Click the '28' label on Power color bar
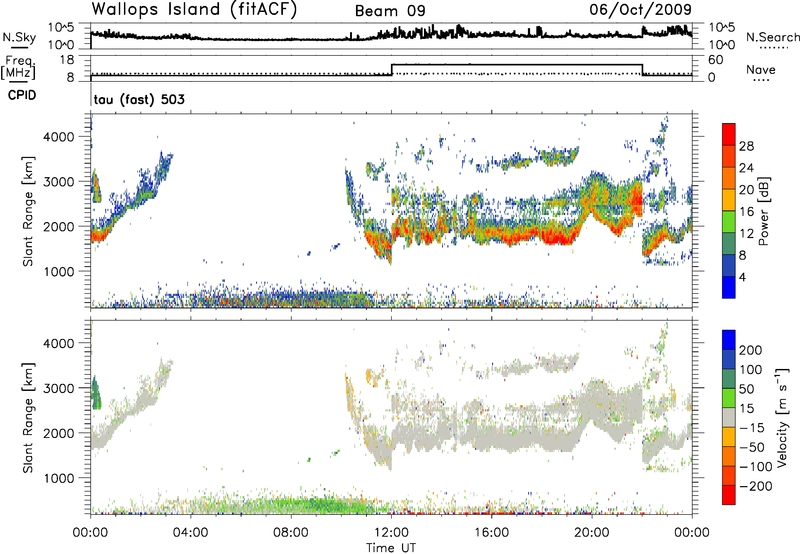The height and width of the screenshot is (554, 800). (x=746, y=146)
